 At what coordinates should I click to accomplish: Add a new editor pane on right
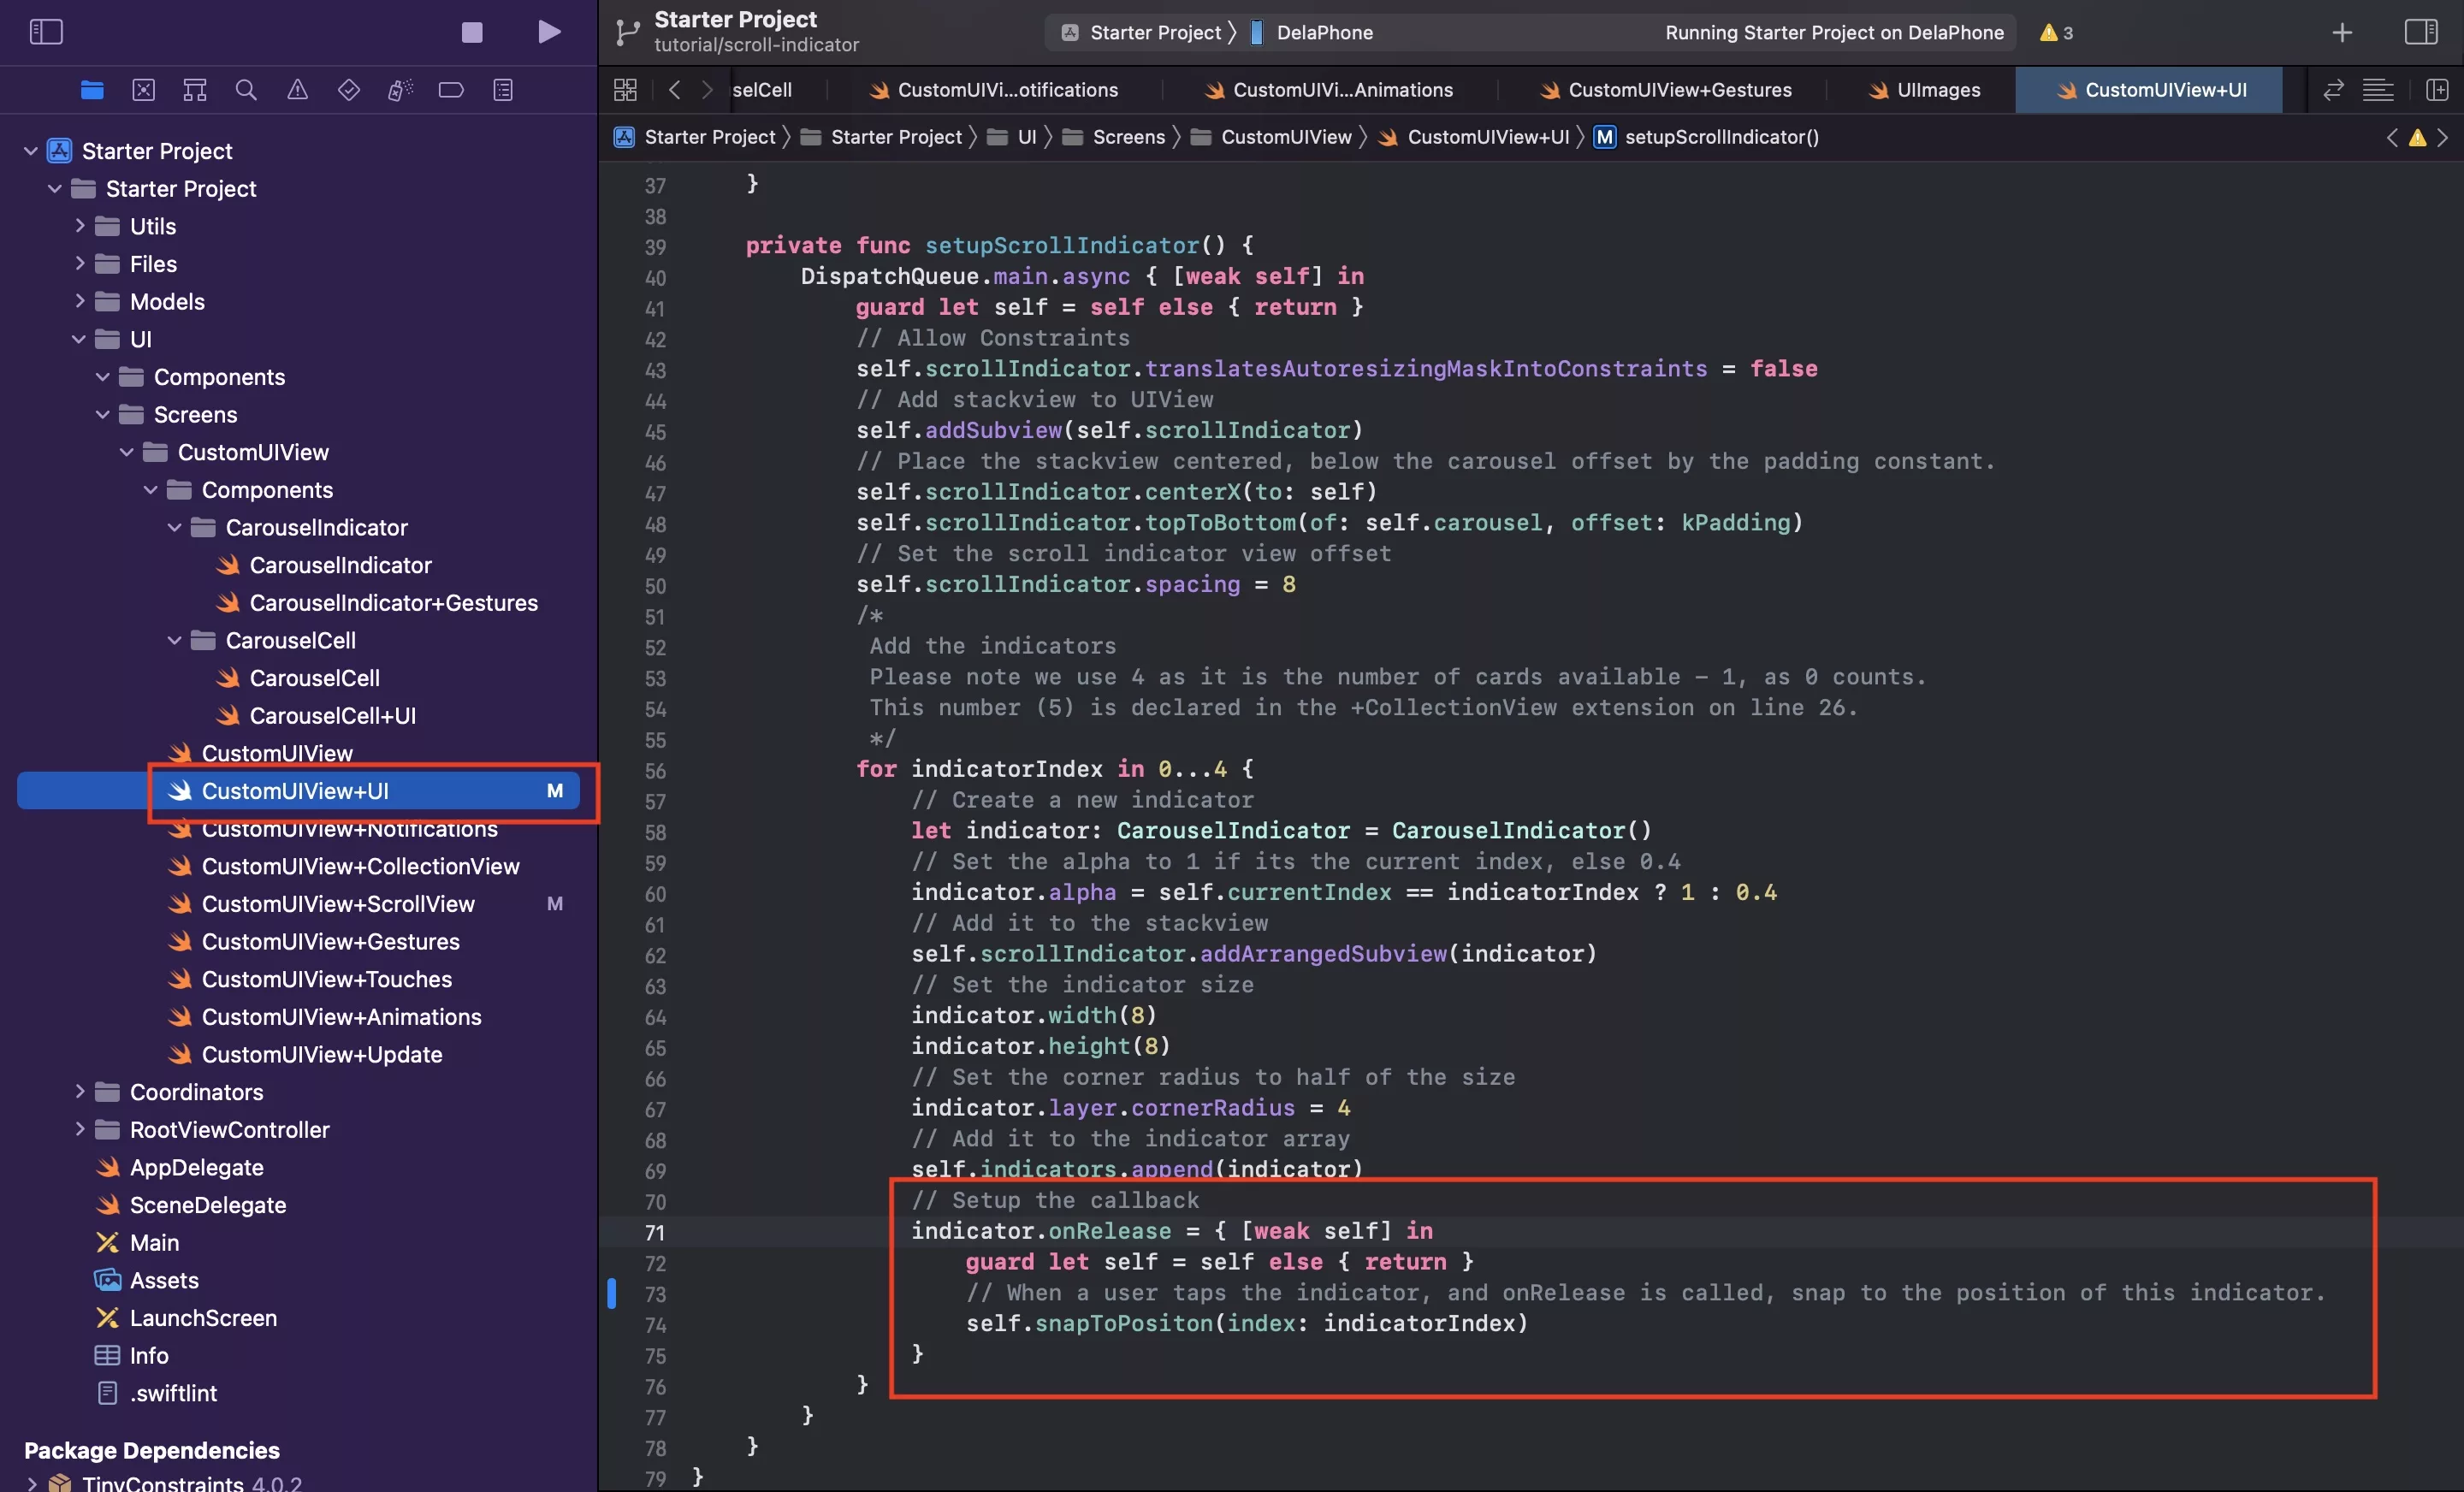tap(2437, 90)
